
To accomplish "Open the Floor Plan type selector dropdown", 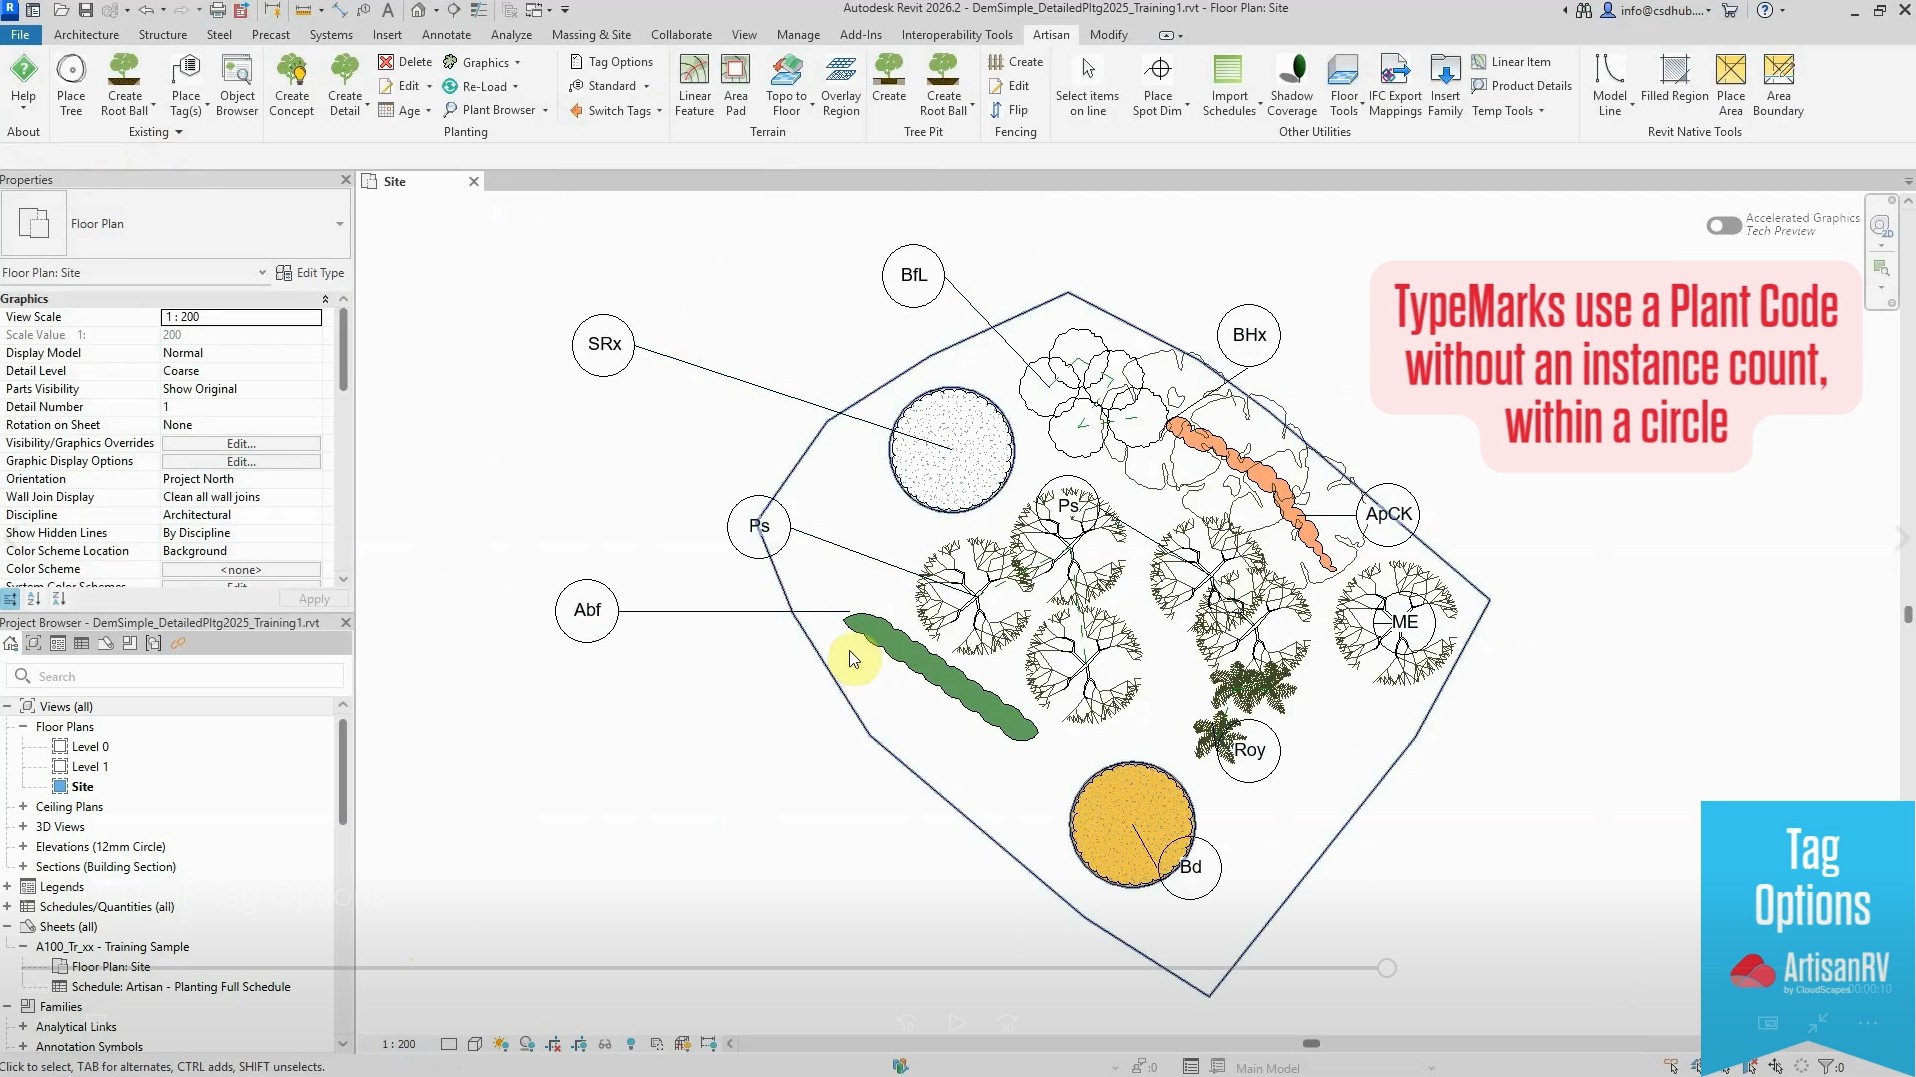I will tap(339, 224).
